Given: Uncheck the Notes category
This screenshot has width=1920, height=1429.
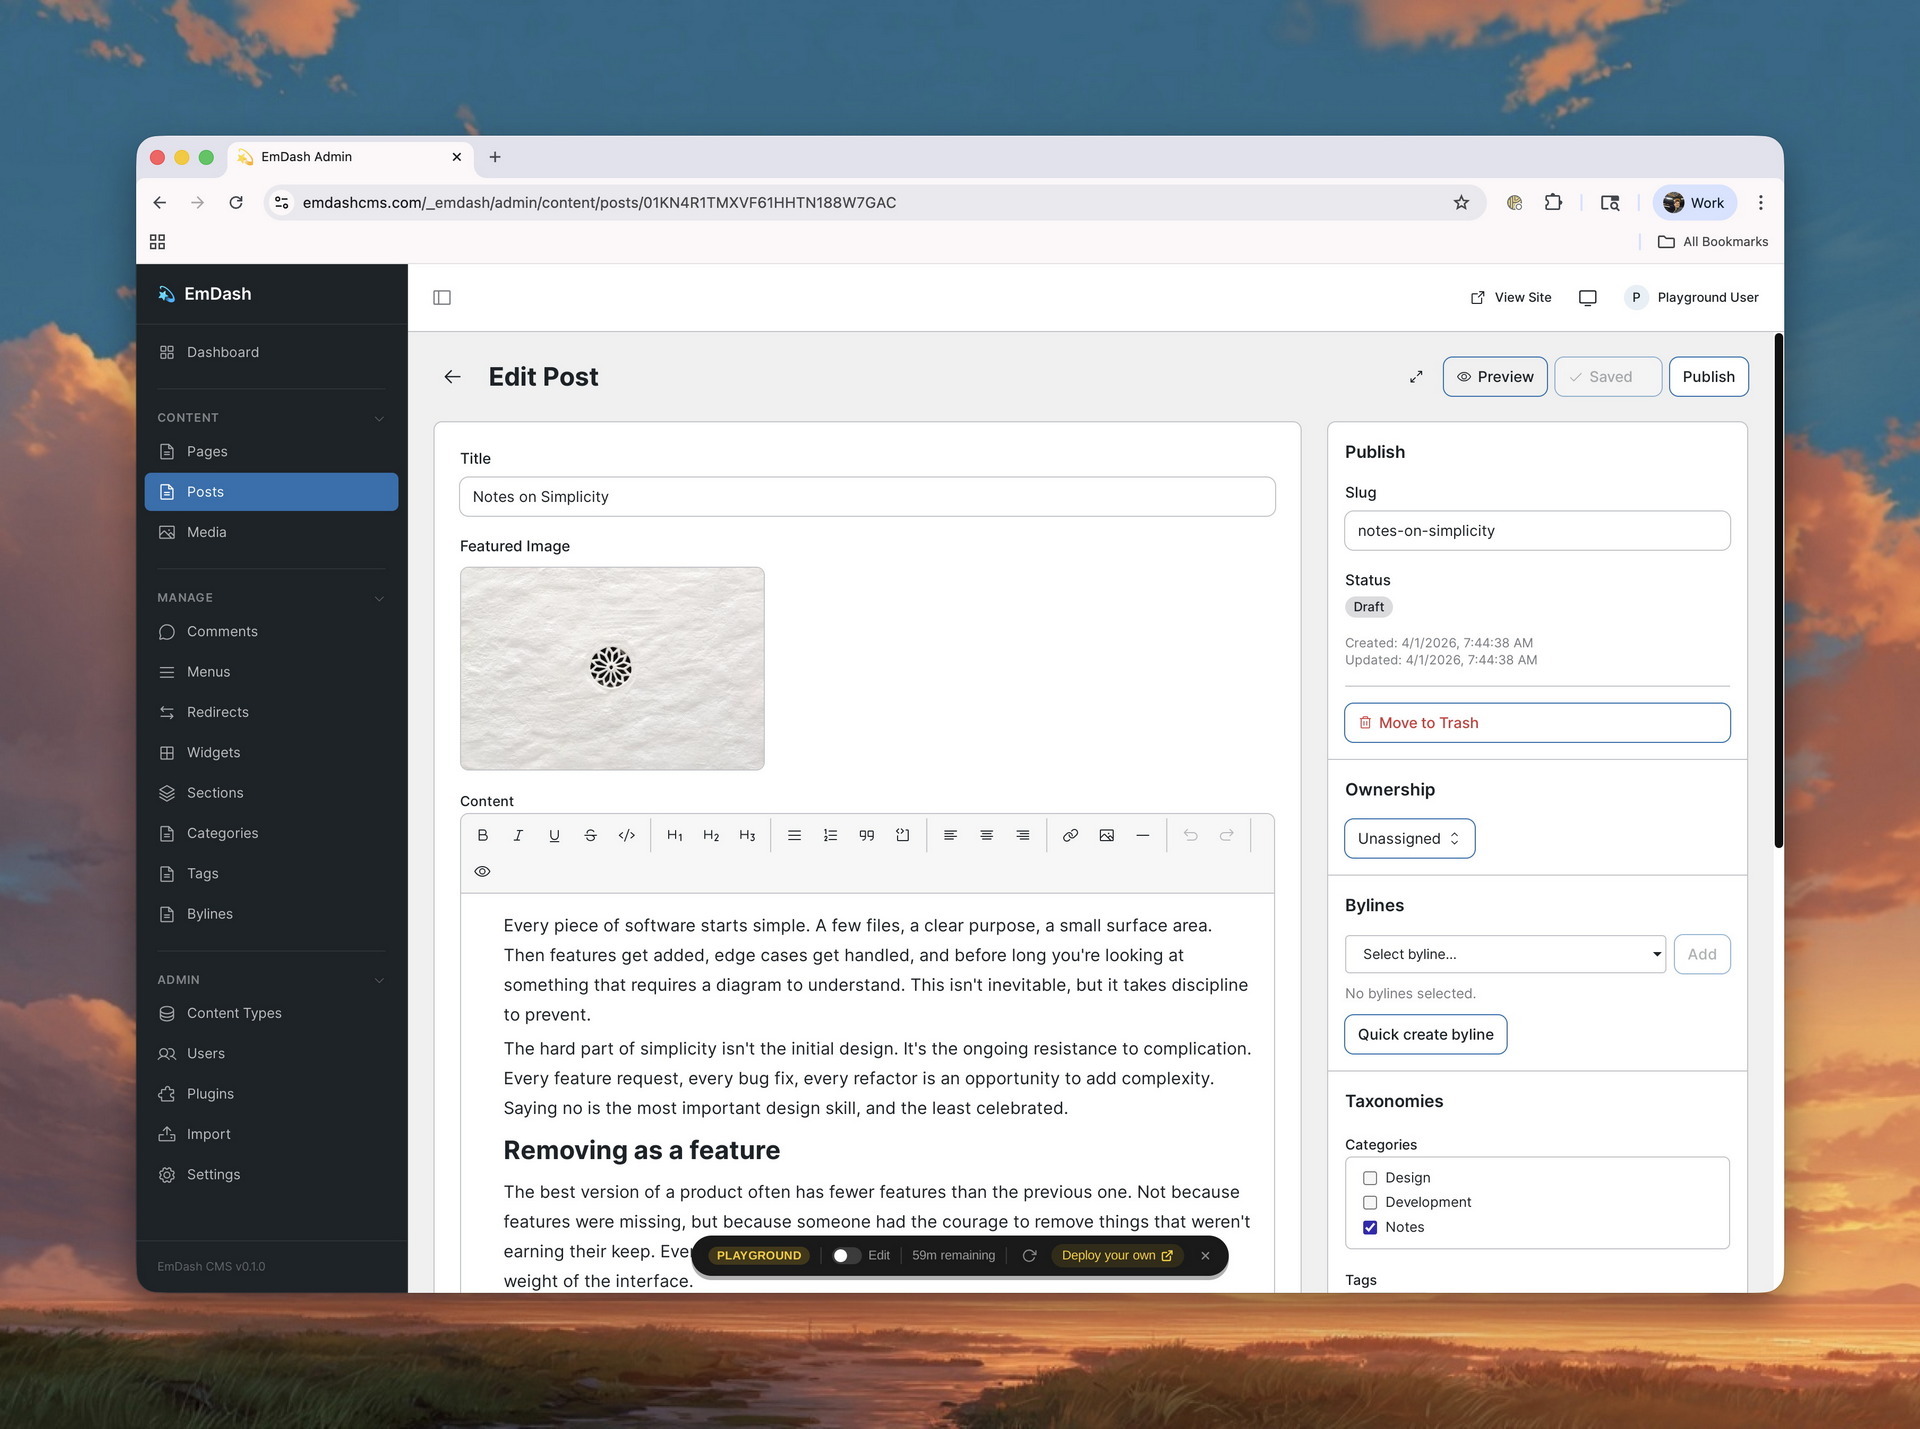Looking at the screenshot, I should 1370,1227.
